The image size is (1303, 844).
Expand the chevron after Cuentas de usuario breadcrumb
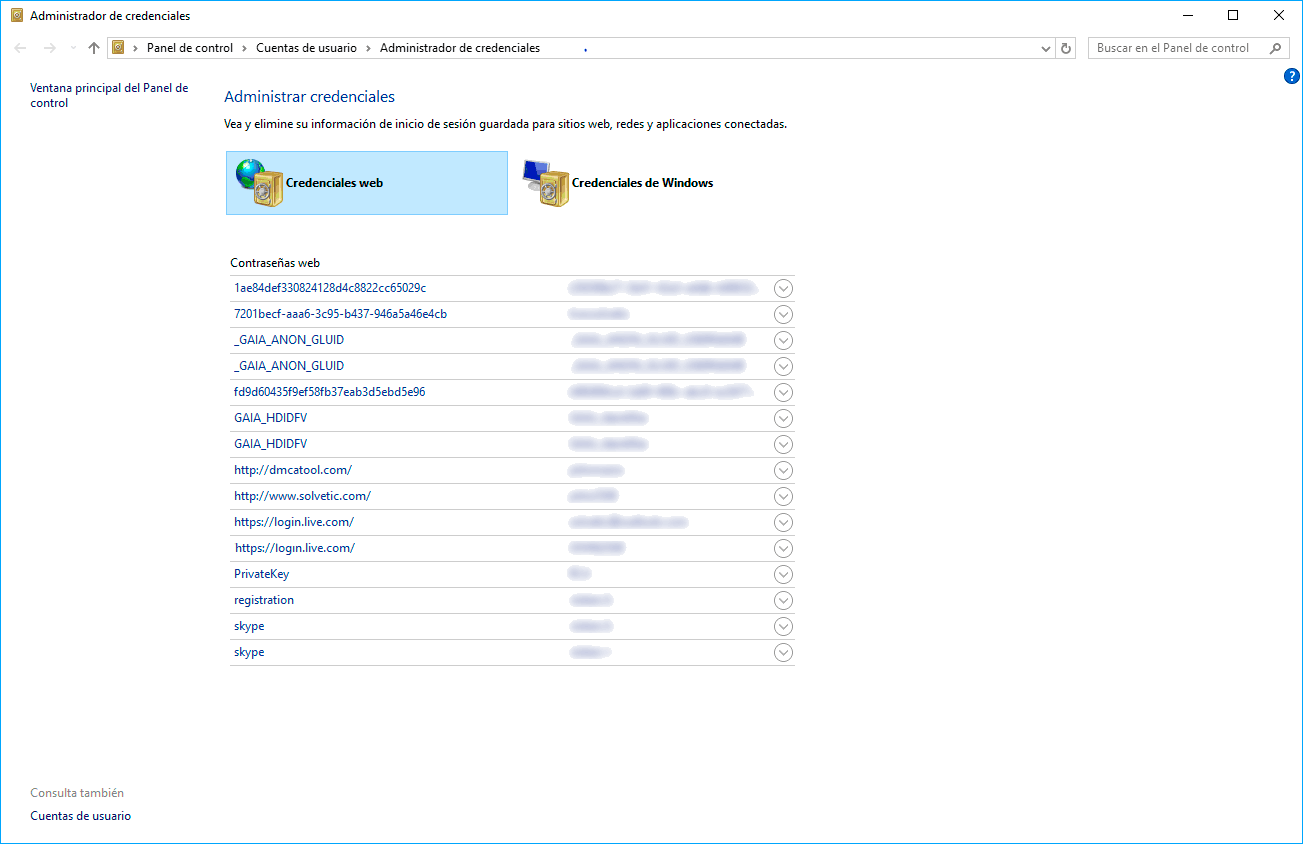[369, 48]
